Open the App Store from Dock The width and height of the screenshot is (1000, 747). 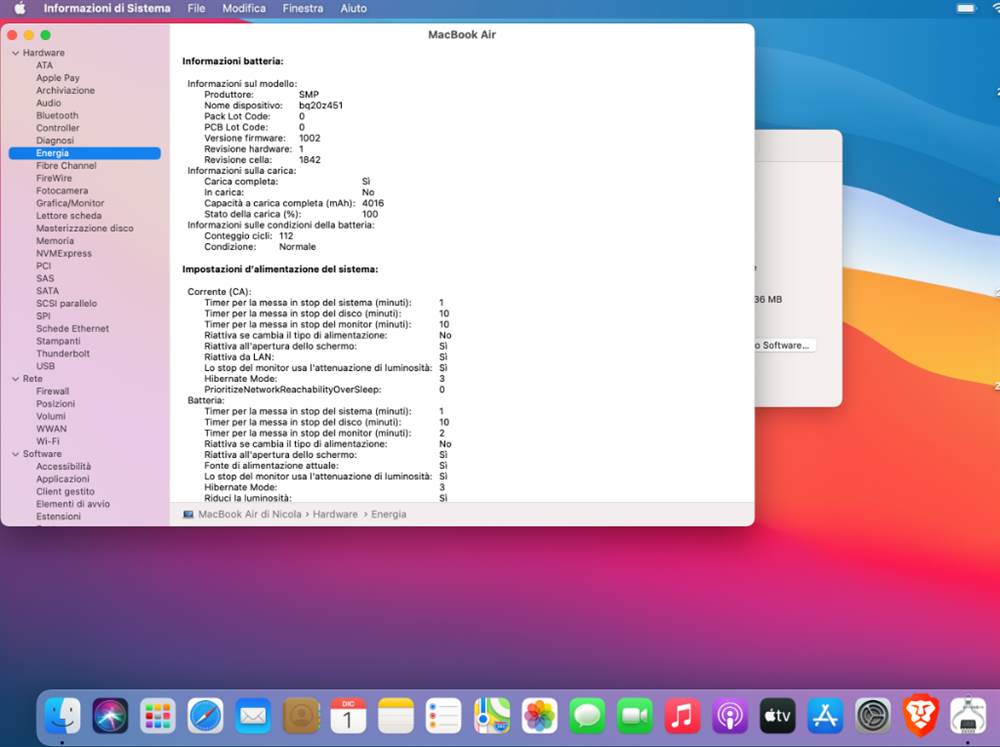click(825, 715)
